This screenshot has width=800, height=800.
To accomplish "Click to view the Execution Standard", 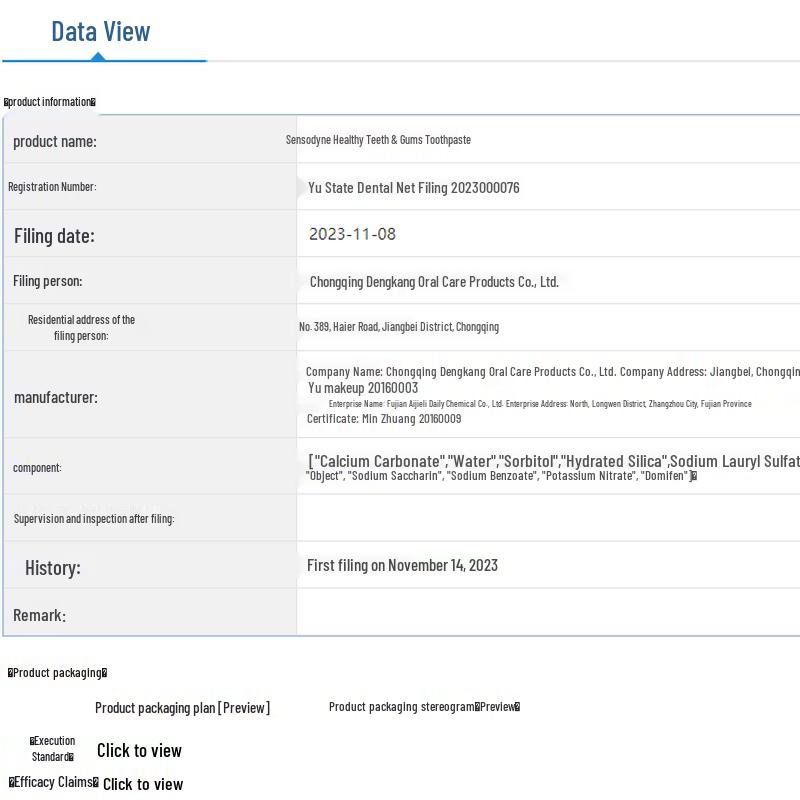I will pos(139,750).
